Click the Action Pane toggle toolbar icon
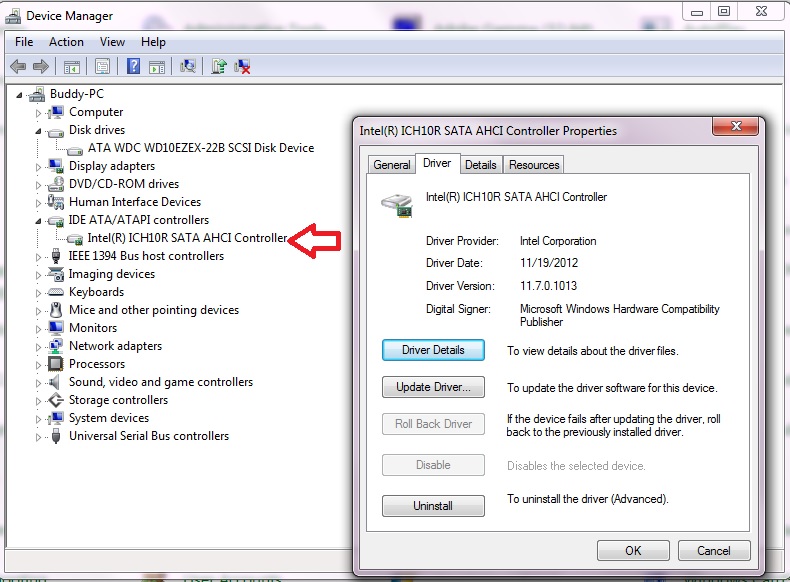 [157, 67]
